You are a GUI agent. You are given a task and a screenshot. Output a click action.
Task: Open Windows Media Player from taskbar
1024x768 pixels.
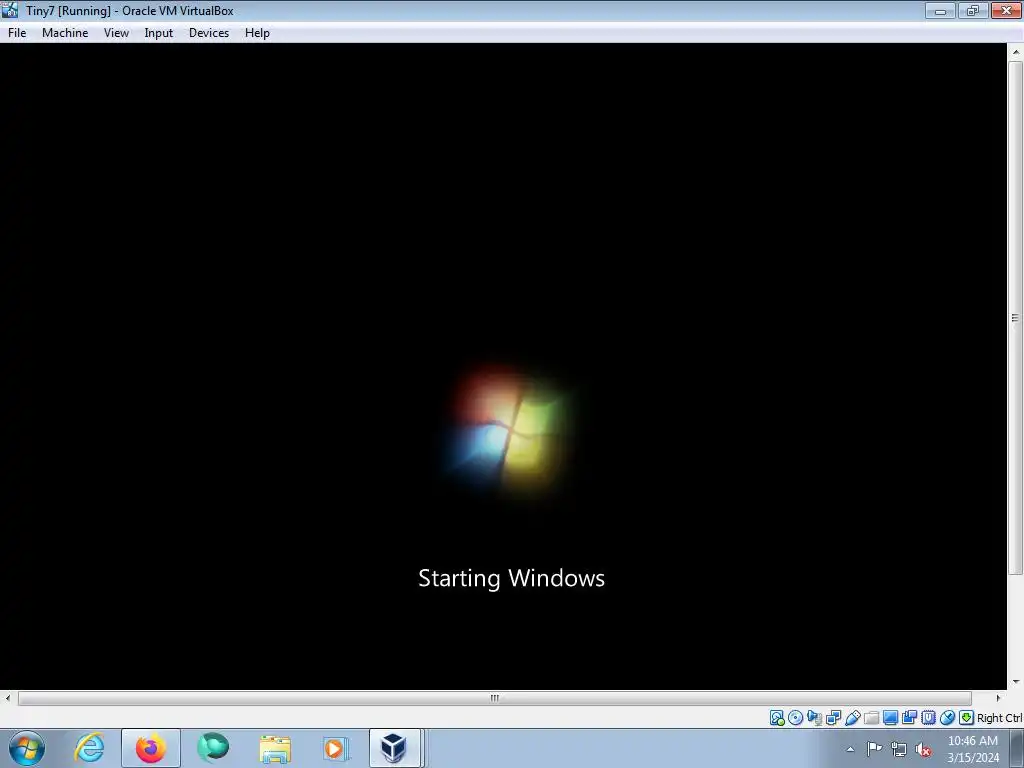click(336, 748)
